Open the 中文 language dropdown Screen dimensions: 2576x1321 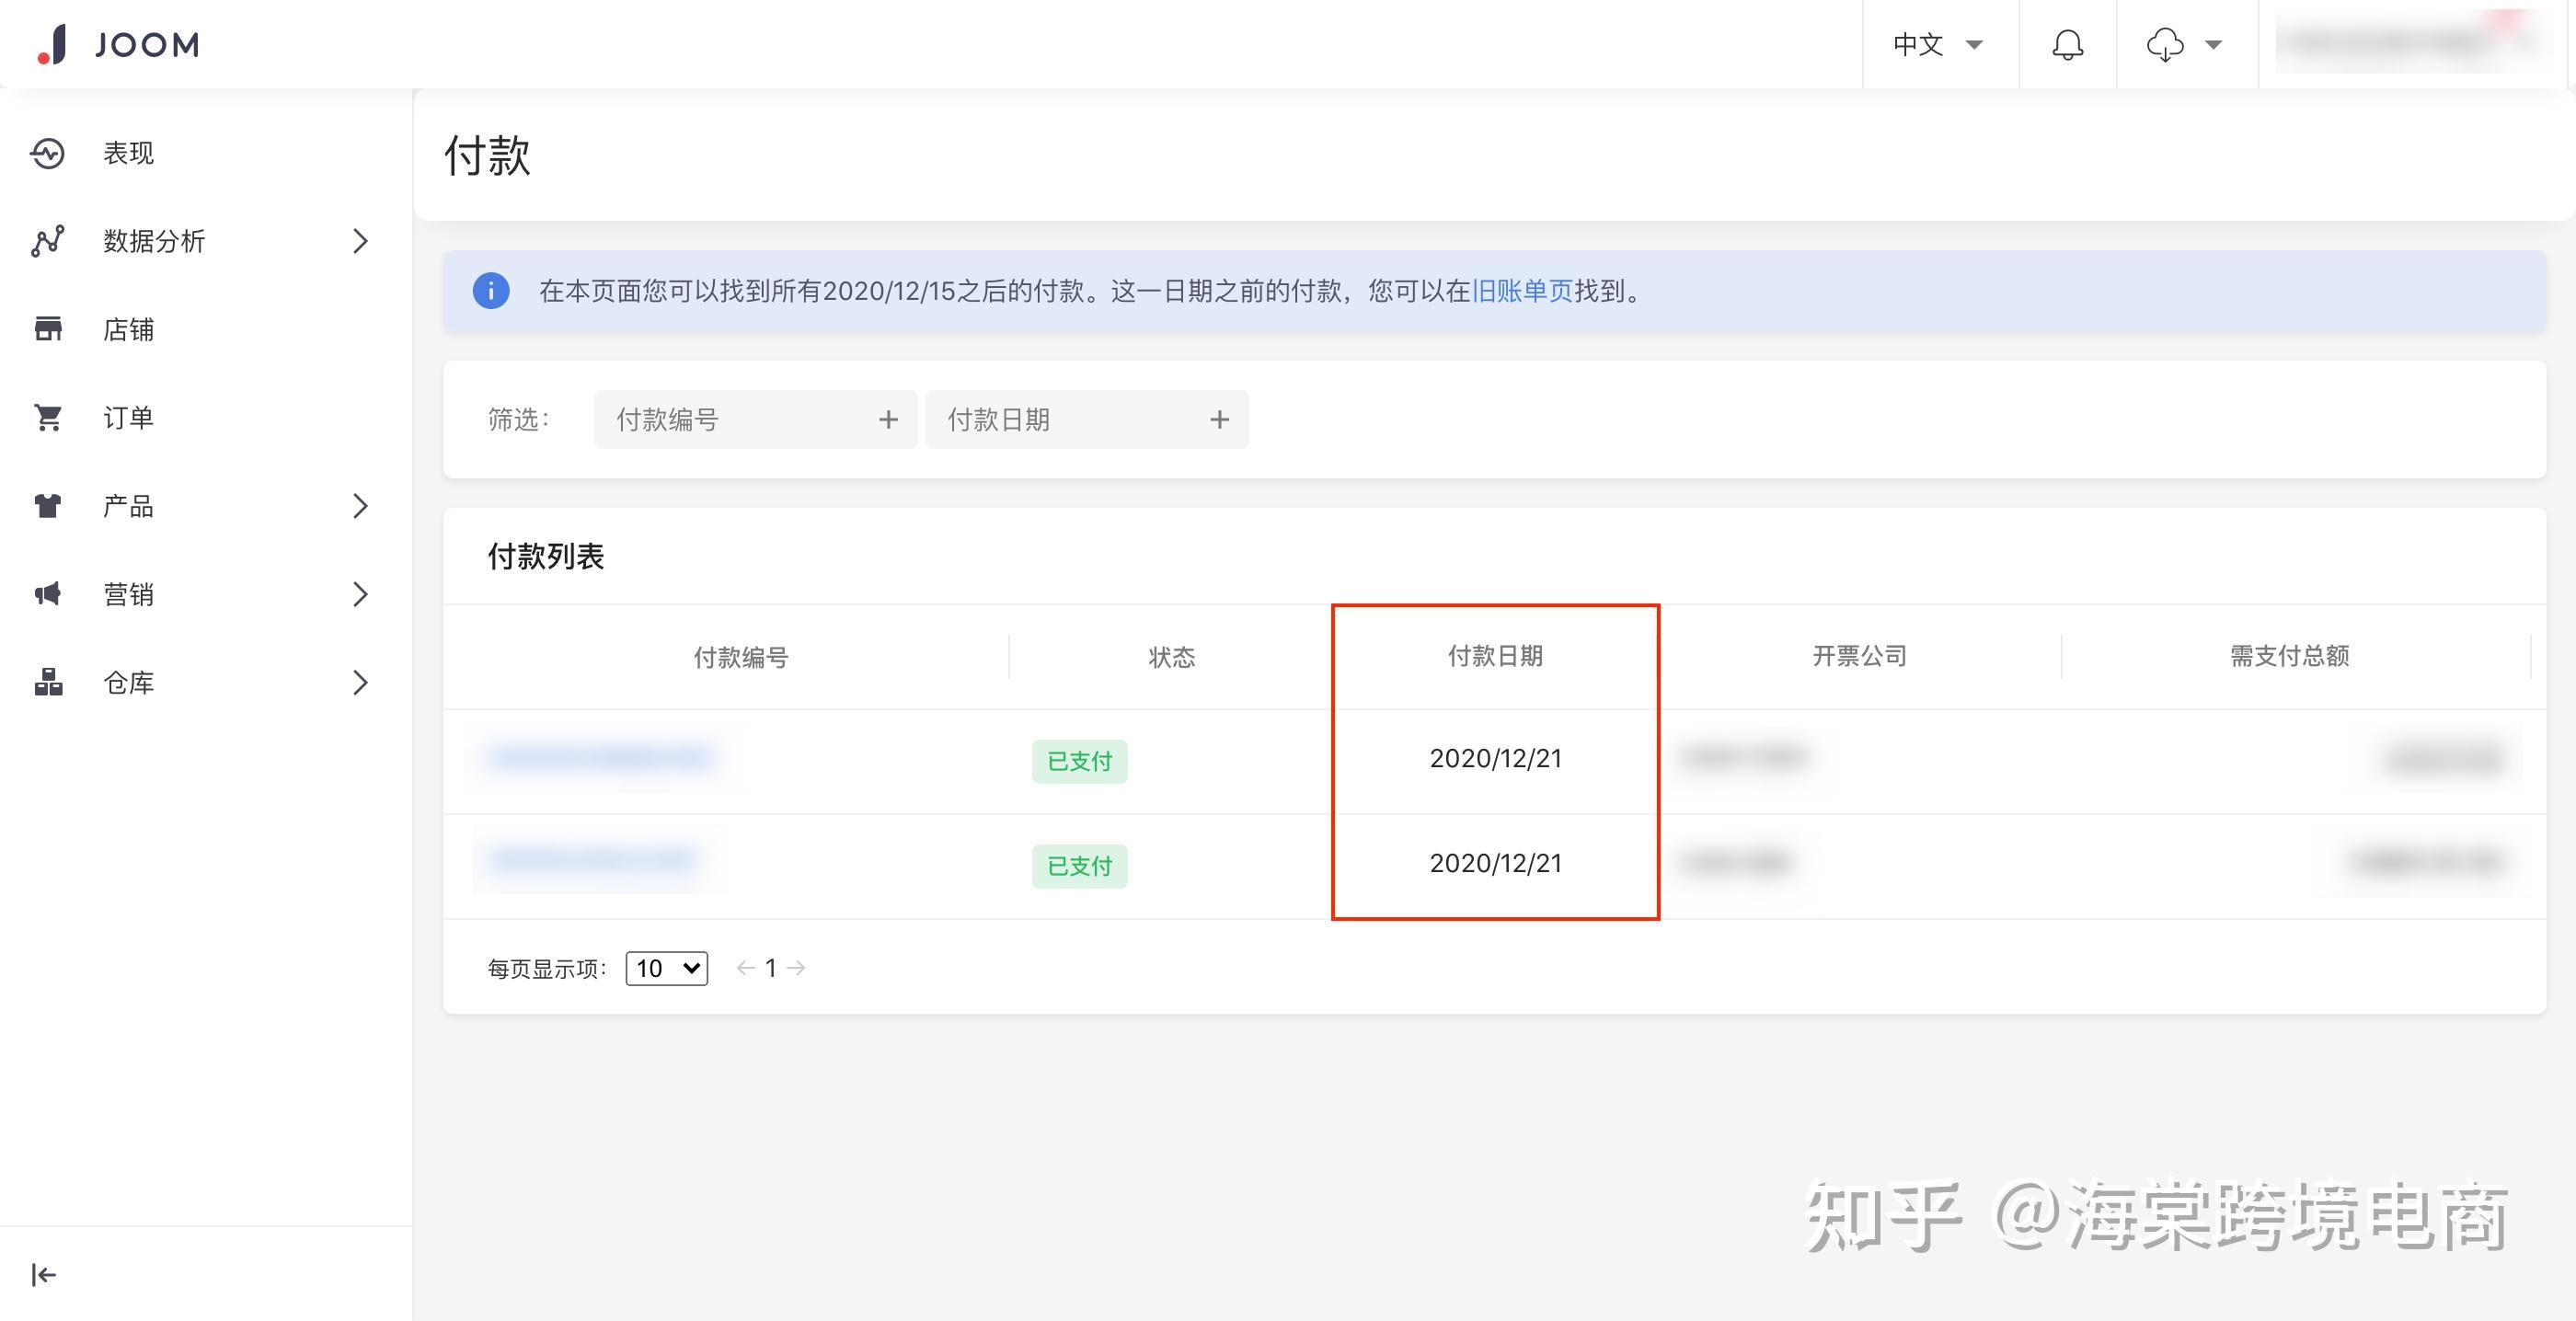pyautogui.click(x=1938, y=44)
